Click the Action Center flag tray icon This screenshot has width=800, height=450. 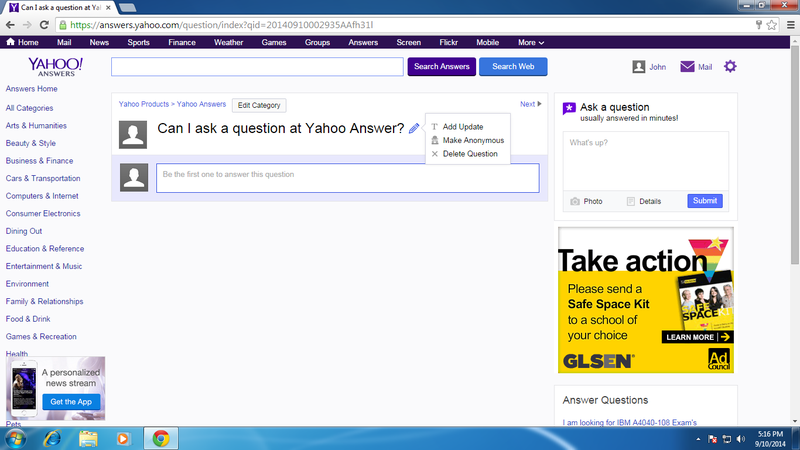pyautogui.click(x=713, y=439)
